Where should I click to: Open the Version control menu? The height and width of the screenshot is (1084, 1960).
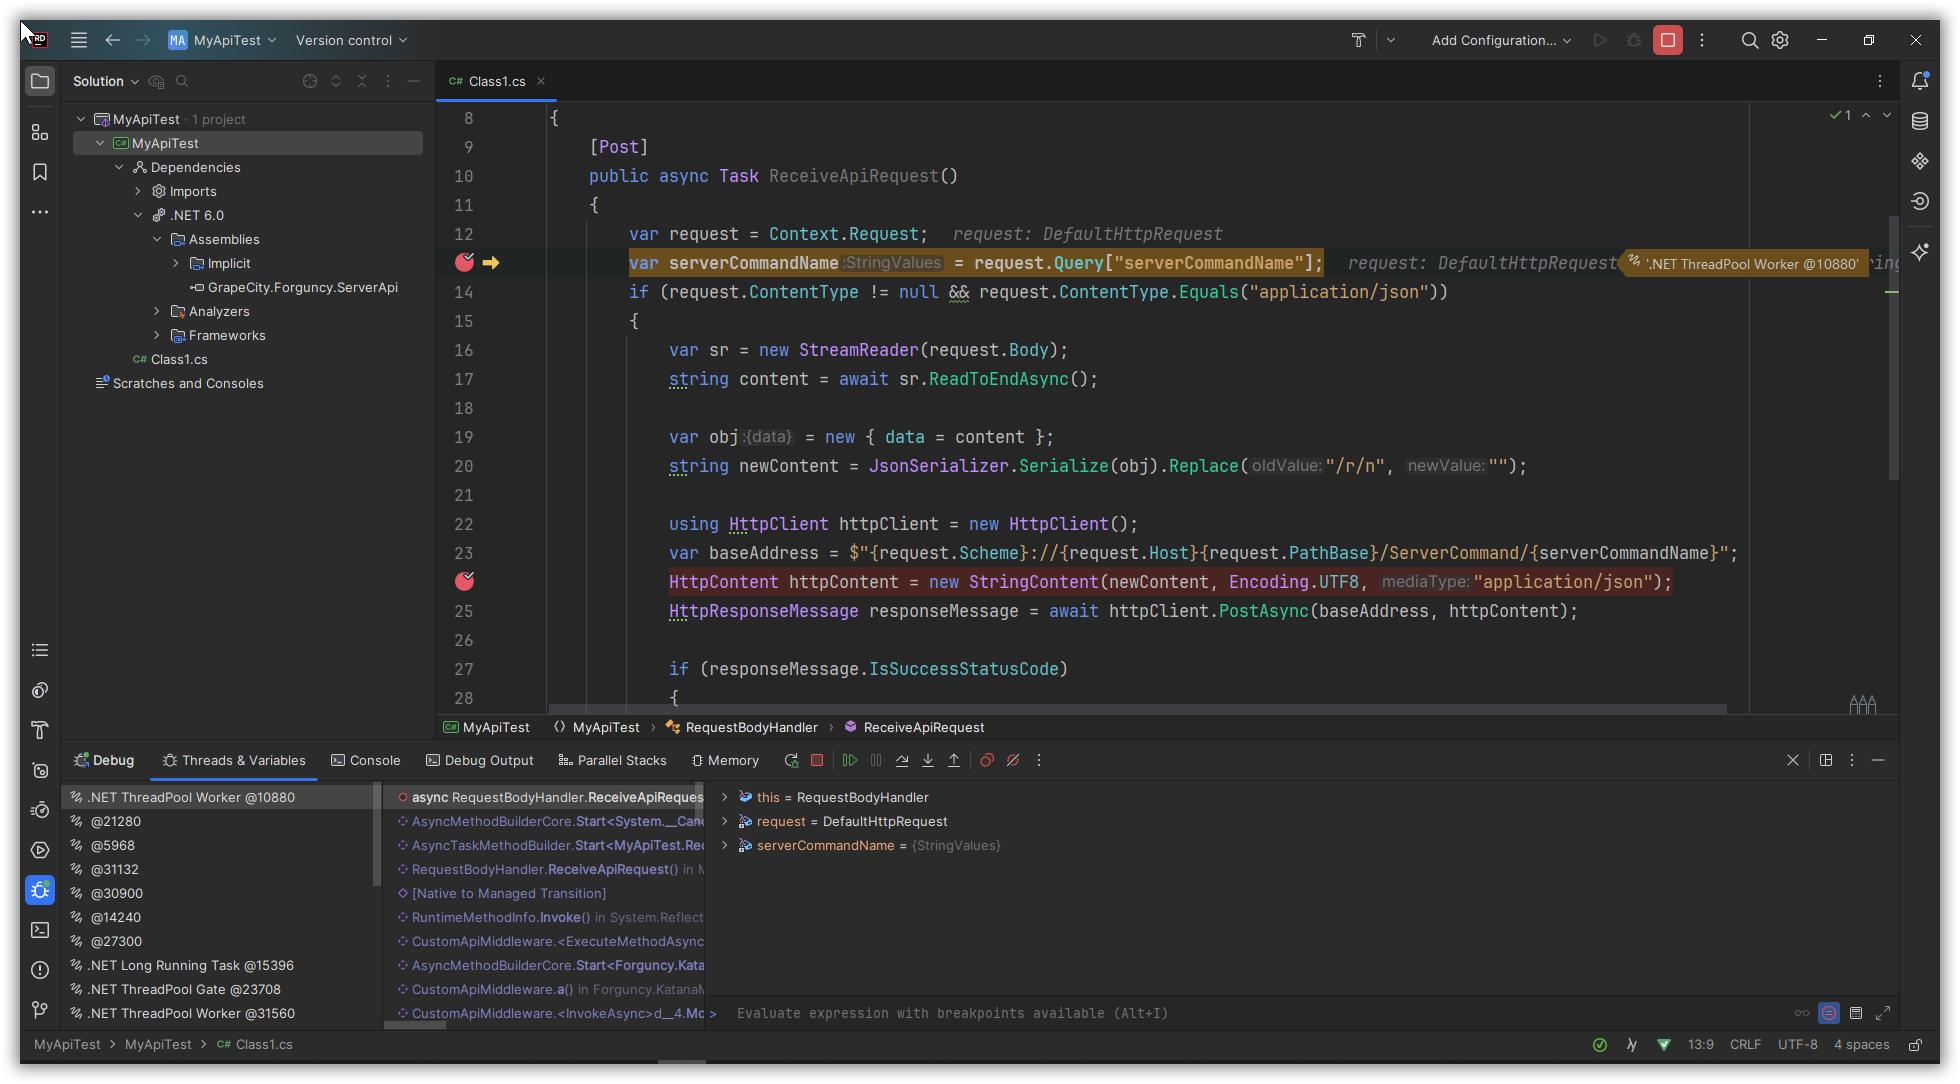coord(351,40)
